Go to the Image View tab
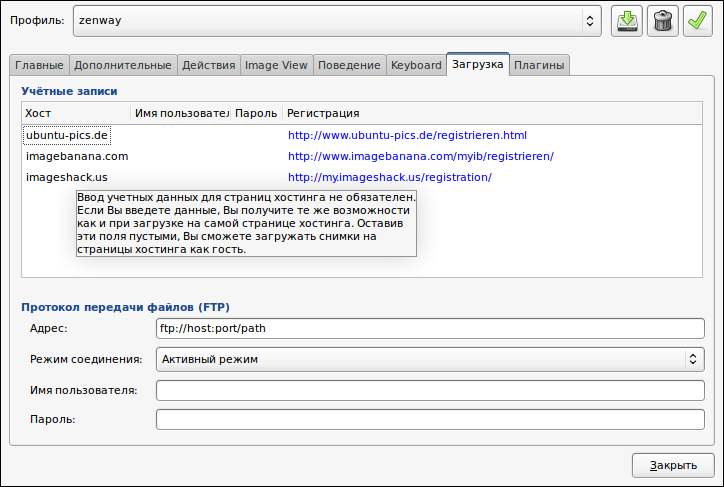 [276, 65]
